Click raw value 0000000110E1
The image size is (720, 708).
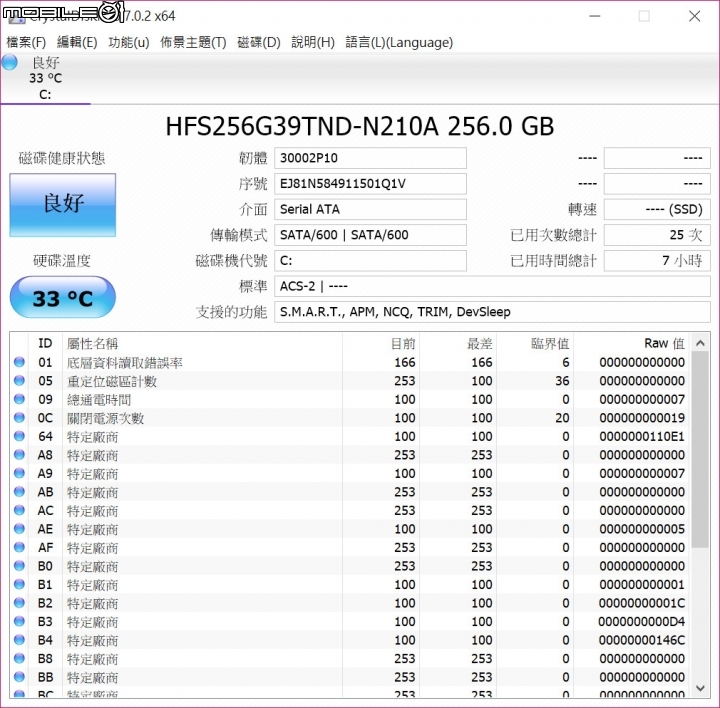pyautogui.click(x=642, y=436)
